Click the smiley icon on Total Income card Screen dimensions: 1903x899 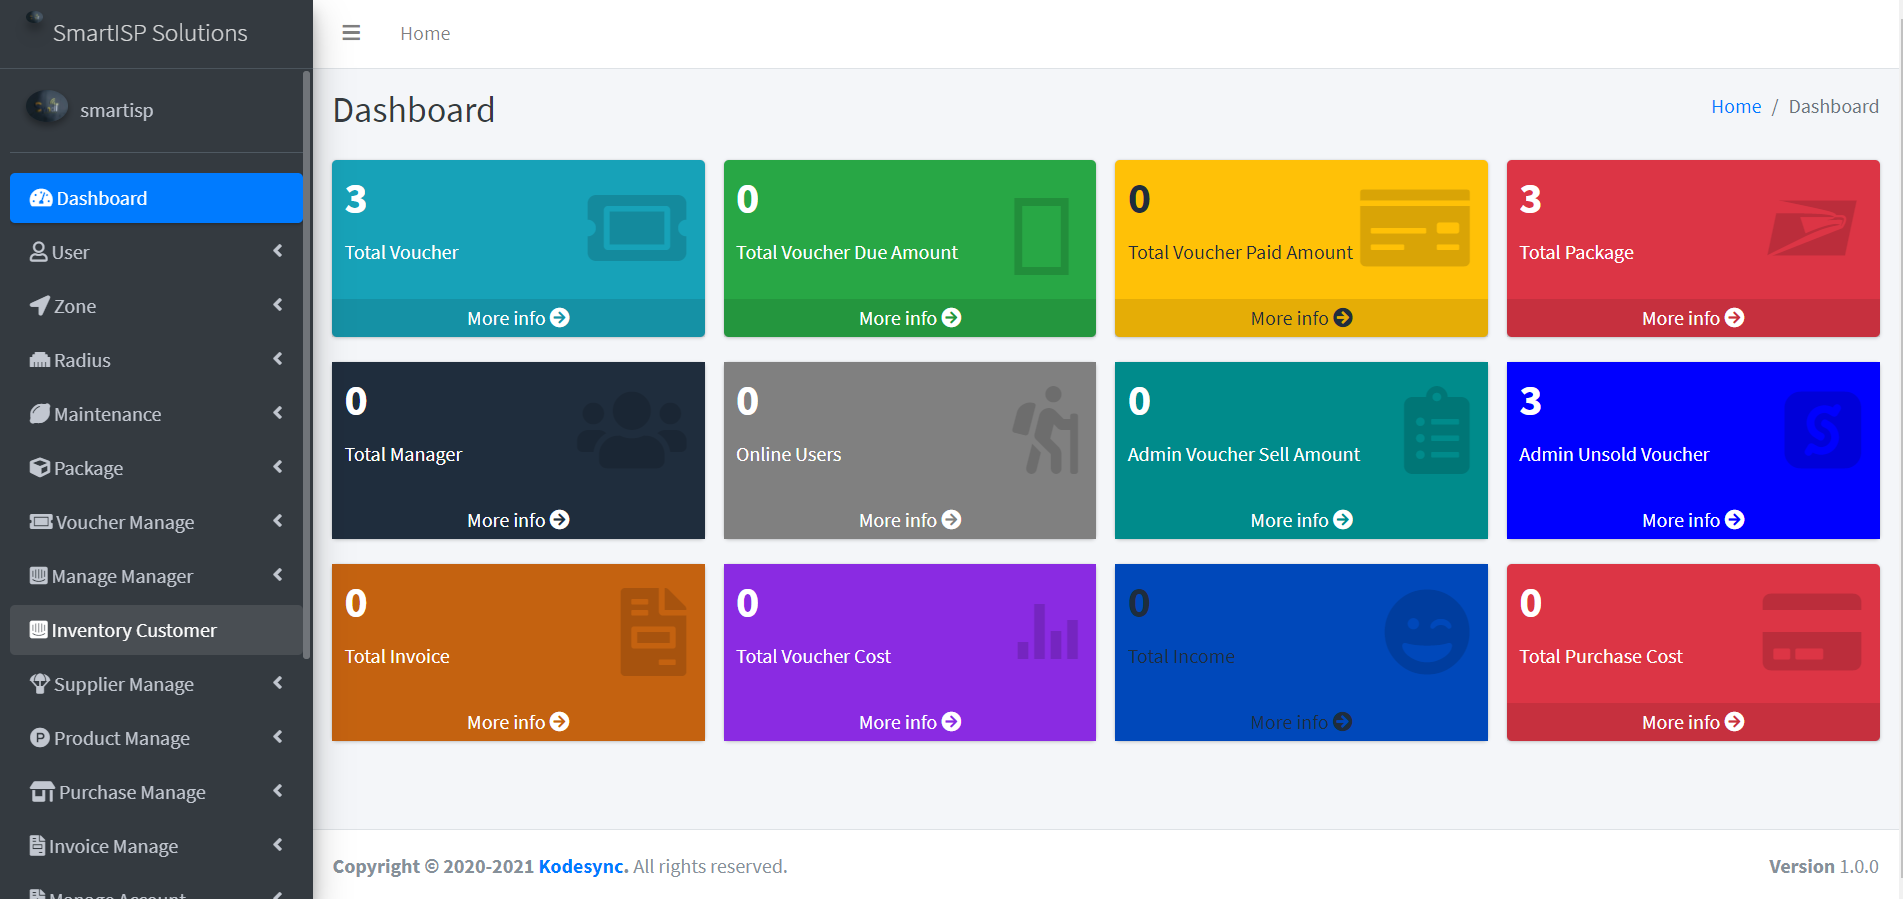pos(1427,632)
